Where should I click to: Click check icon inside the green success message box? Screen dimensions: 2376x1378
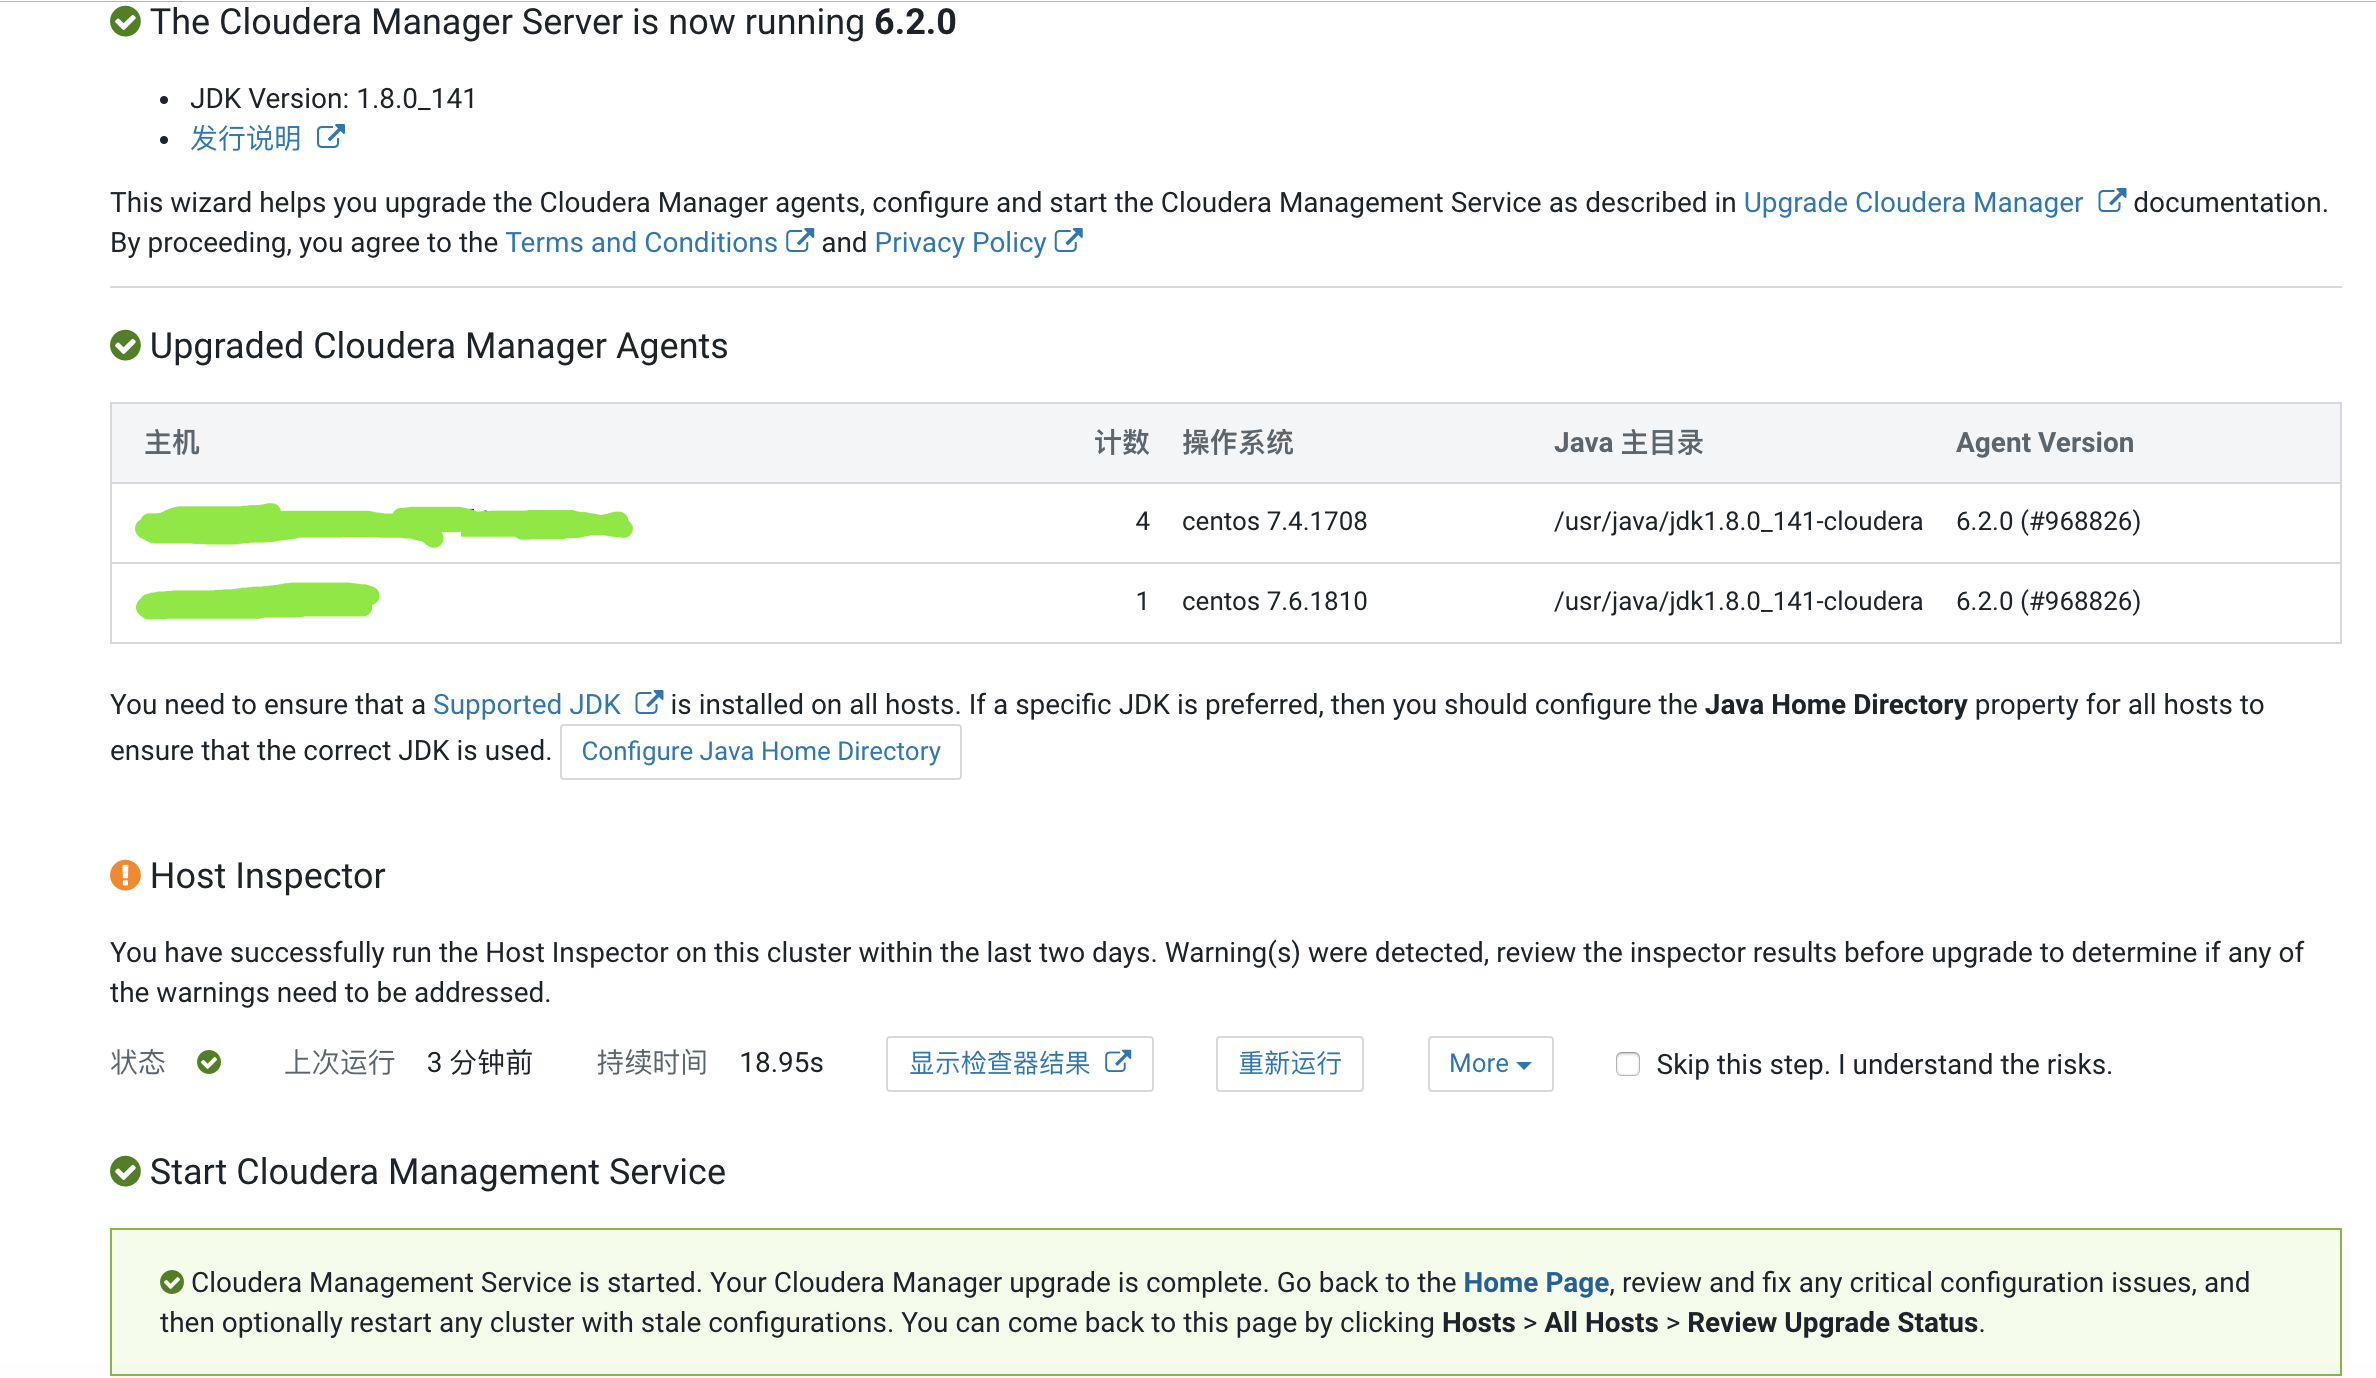click(172, 1282)
